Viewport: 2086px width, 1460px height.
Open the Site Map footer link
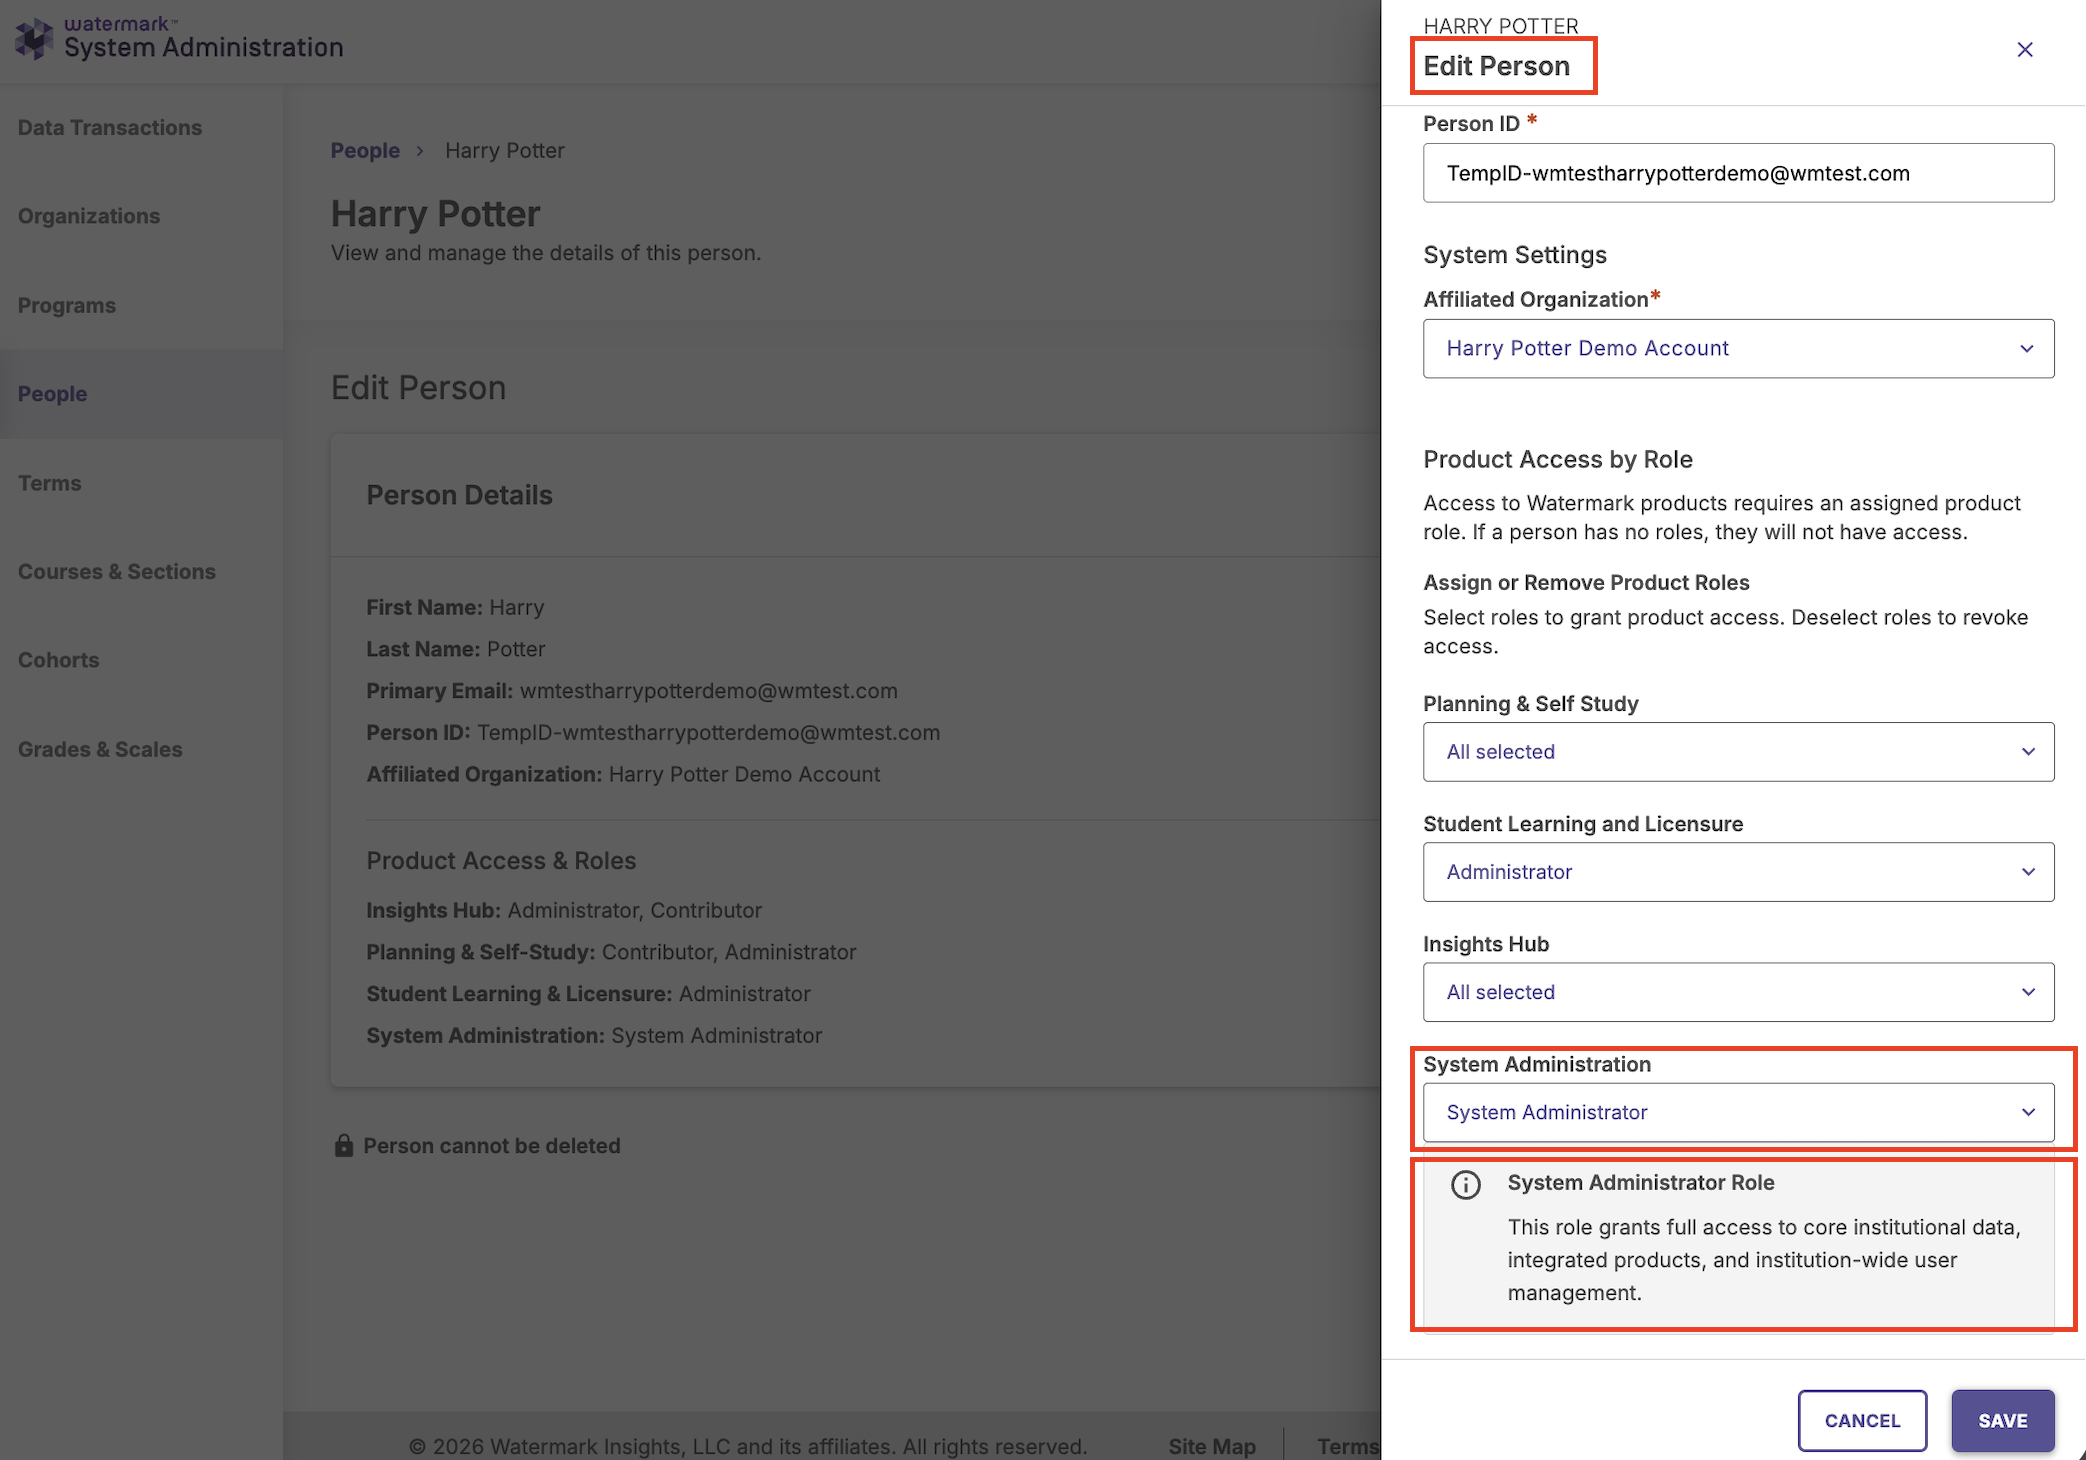coord(1211,1446)
